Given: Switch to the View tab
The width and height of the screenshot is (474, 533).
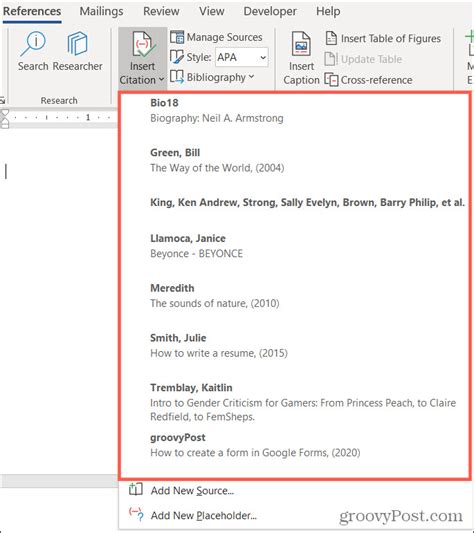Looking at the screenshot, I should point(211,11).
